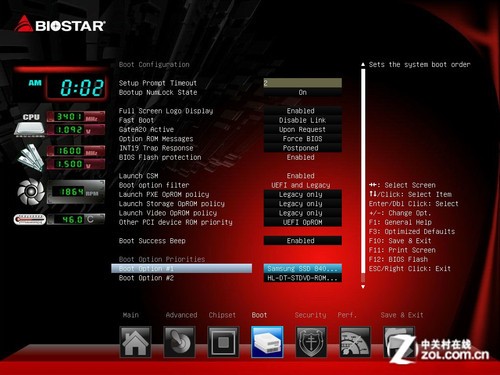The image size is (500, 375).
Task: Select the Setup Prompt Timeout label
Action: pos(158,83)
